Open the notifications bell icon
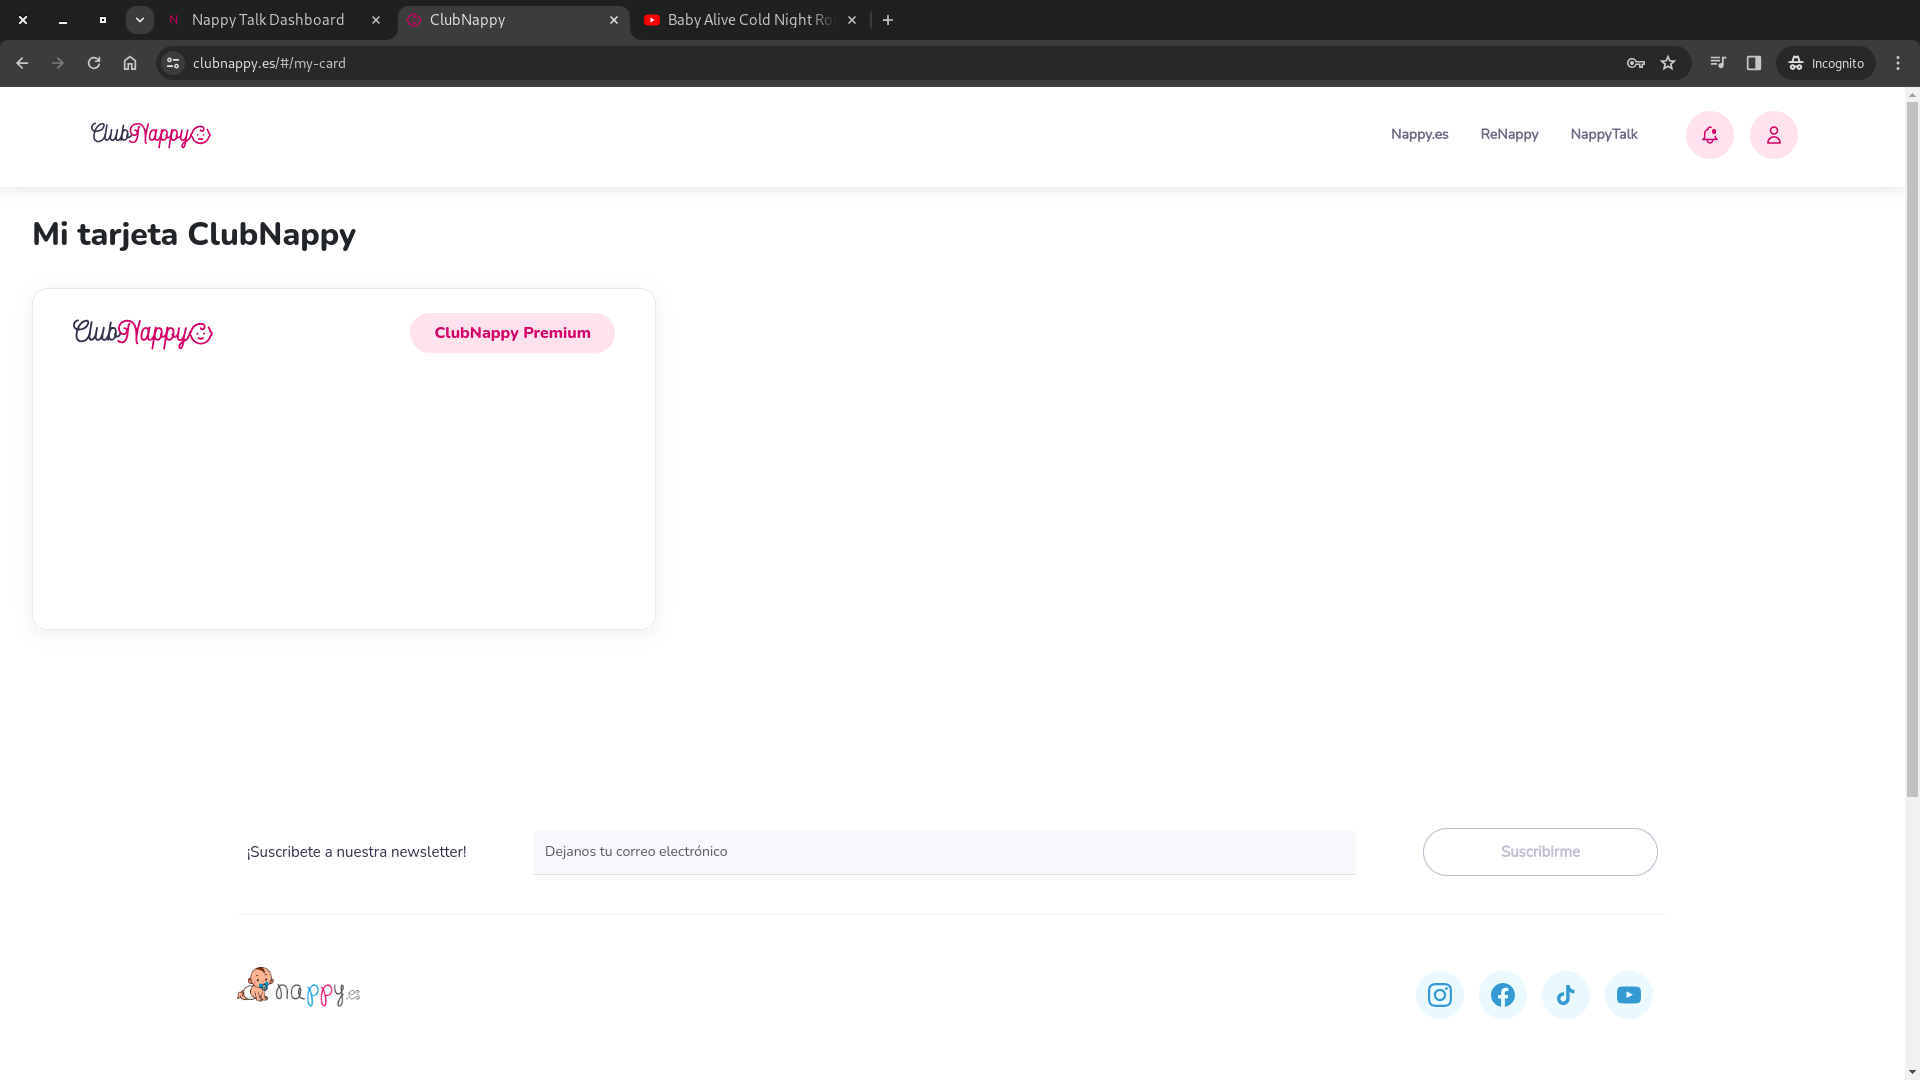 [1709, 135]
